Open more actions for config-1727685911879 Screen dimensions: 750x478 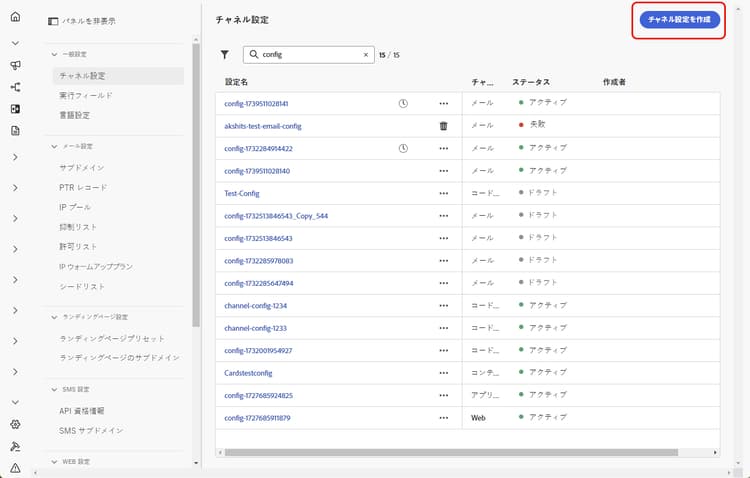click(443, 418)
